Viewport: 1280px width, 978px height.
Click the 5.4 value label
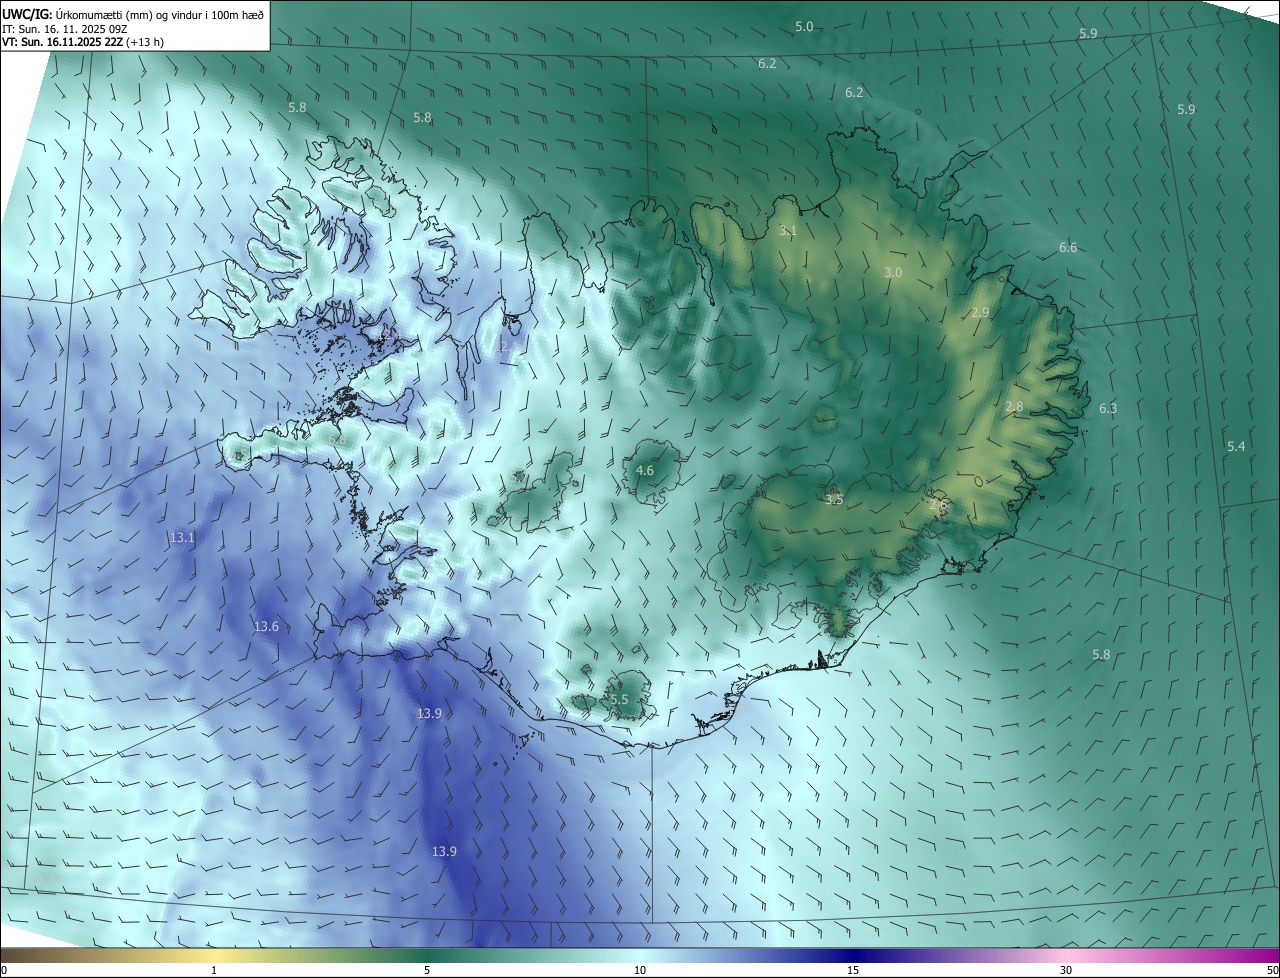coord(1236,446)
